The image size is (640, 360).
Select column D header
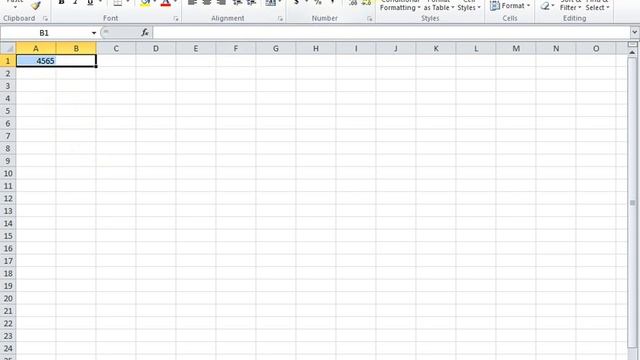(156, 49)
